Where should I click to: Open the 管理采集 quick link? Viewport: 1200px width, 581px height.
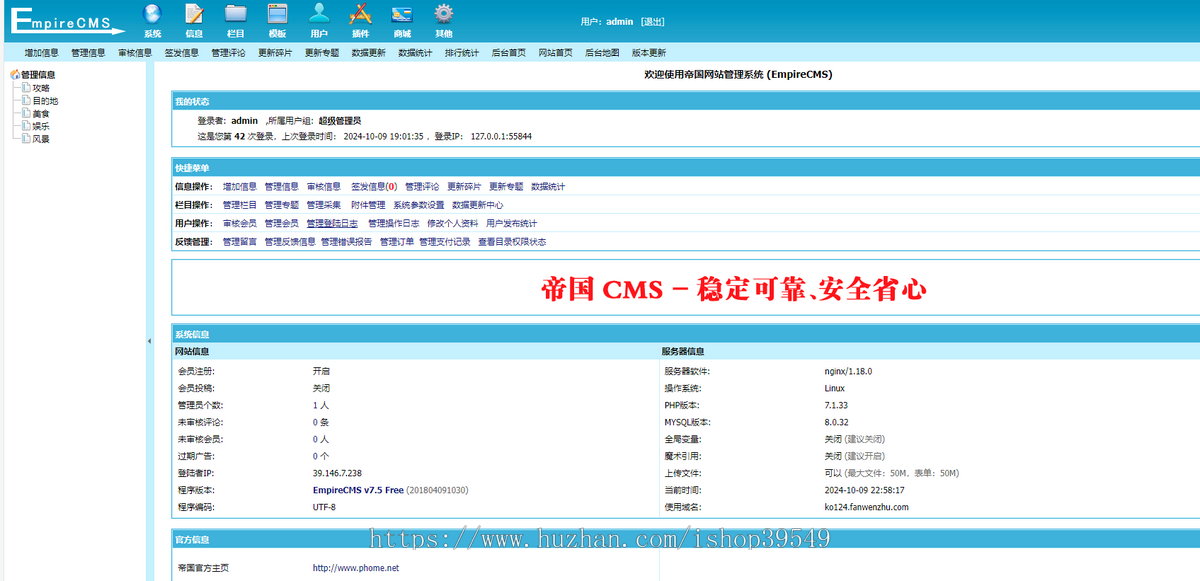click(x=324, y=204)
